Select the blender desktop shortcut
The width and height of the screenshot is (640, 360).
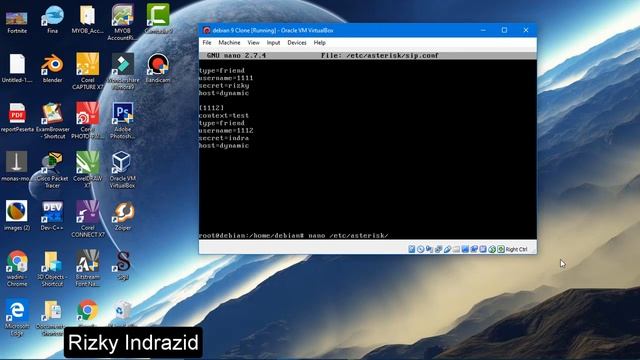coord(52,69)
